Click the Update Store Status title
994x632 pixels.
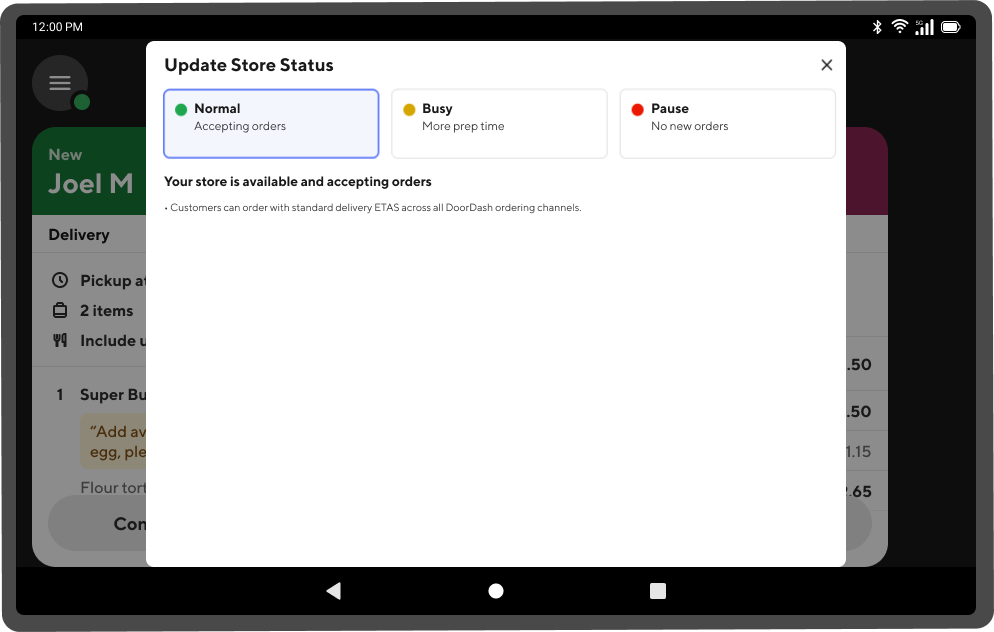[248, 65]
